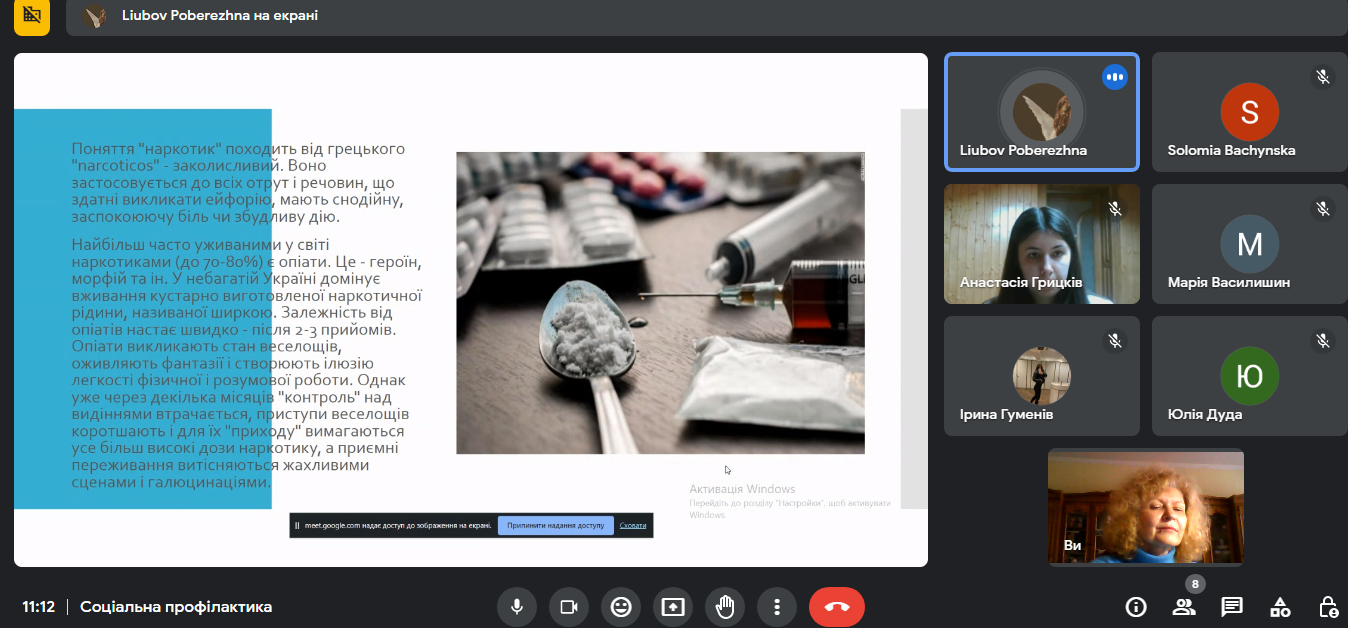Click the Анастасія Грицків video tile
1348x628 pixels.
pyautogui.click(x=1041, y=244)
